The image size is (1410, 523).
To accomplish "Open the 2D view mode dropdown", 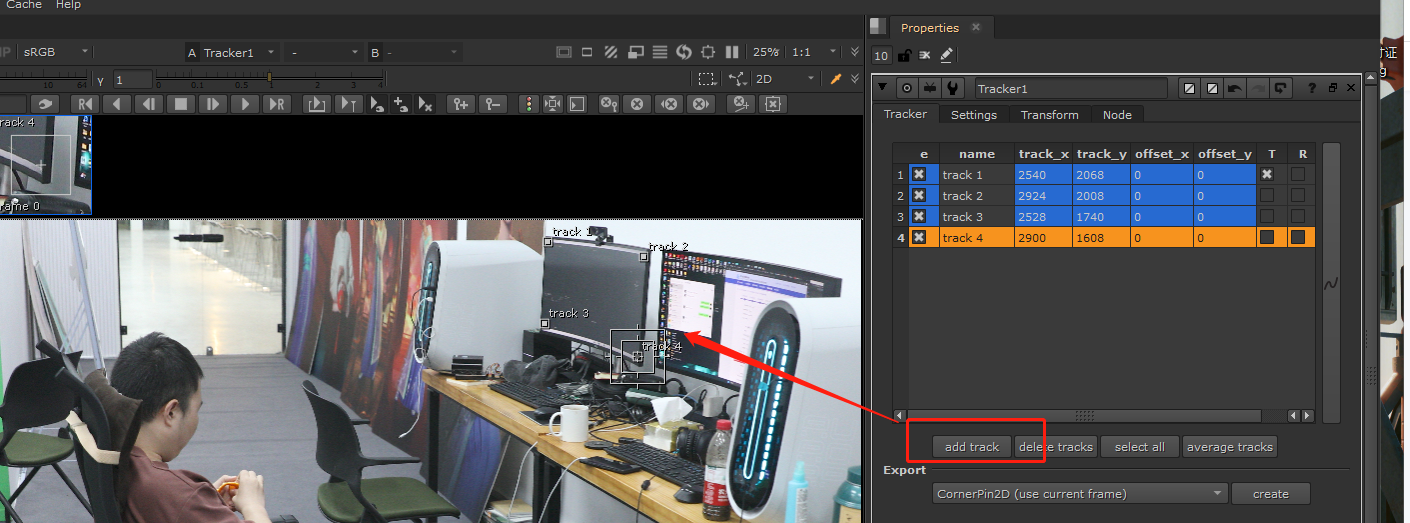I will click(785, 79).
